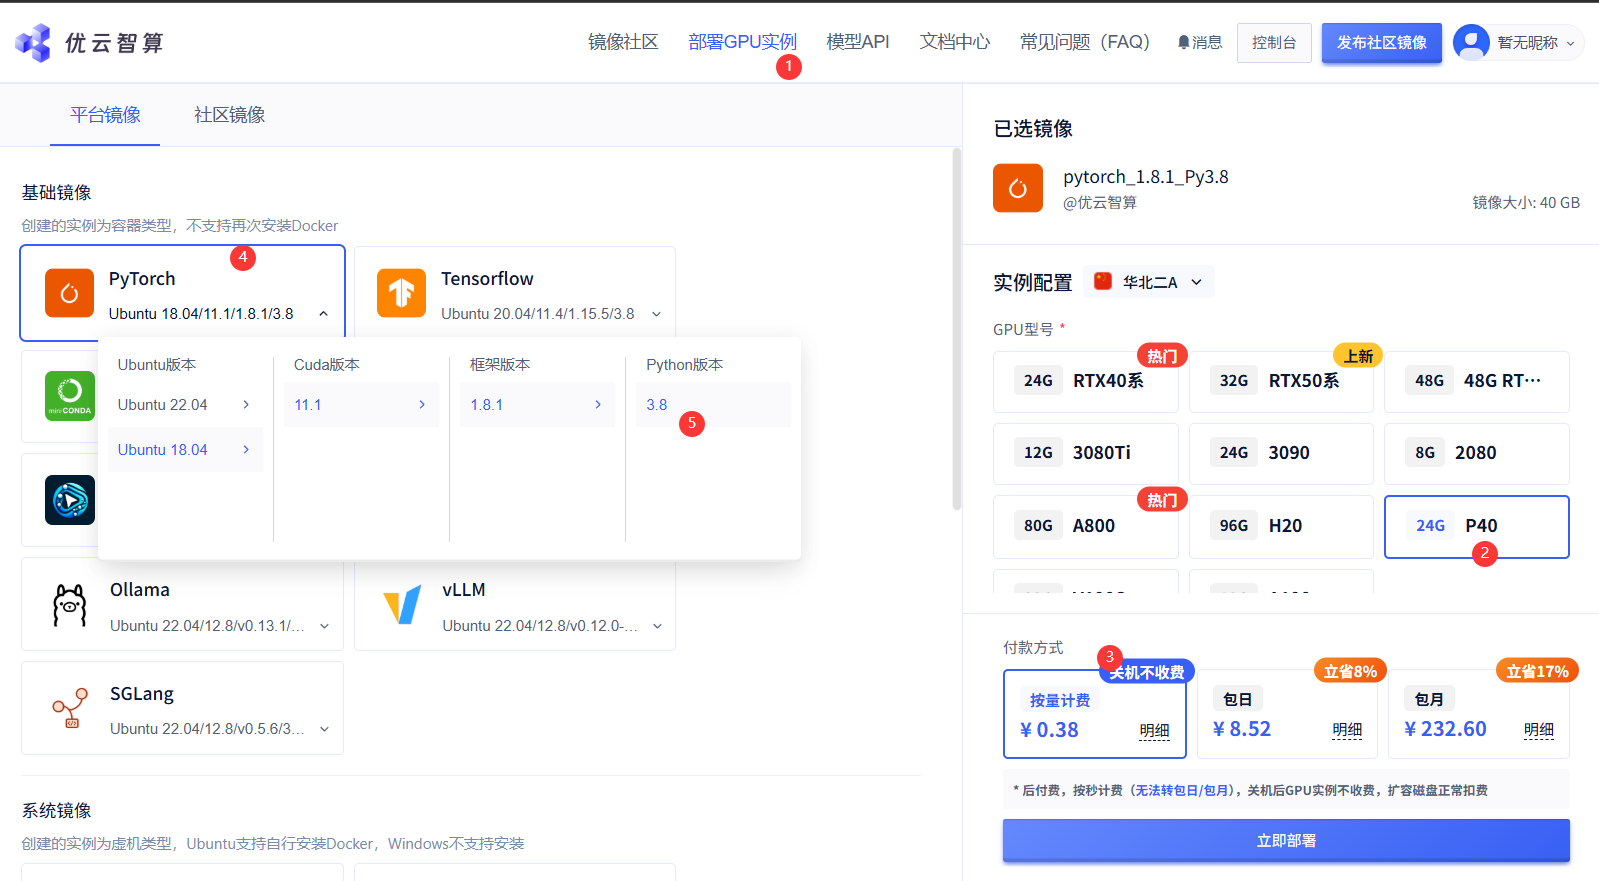Choose the 3090 GPU card
The height and width of the screenshot is (881, 1599).
click(x=1281, y=453)
